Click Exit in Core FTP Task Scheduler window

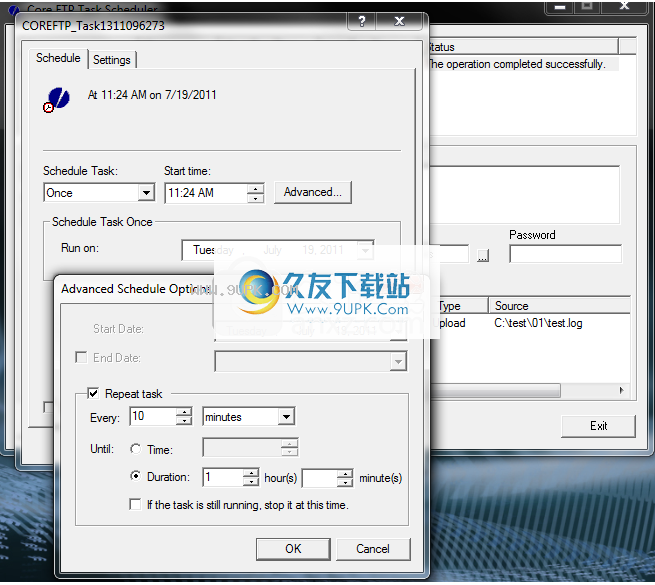click(x=598, y=426)
